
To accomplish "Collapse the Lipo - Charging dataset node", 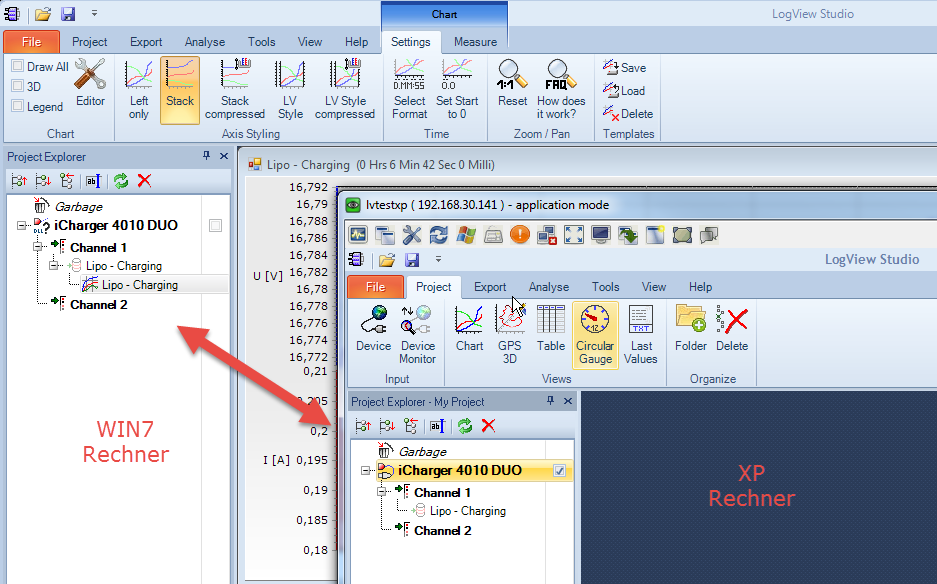I will (53, 265).
